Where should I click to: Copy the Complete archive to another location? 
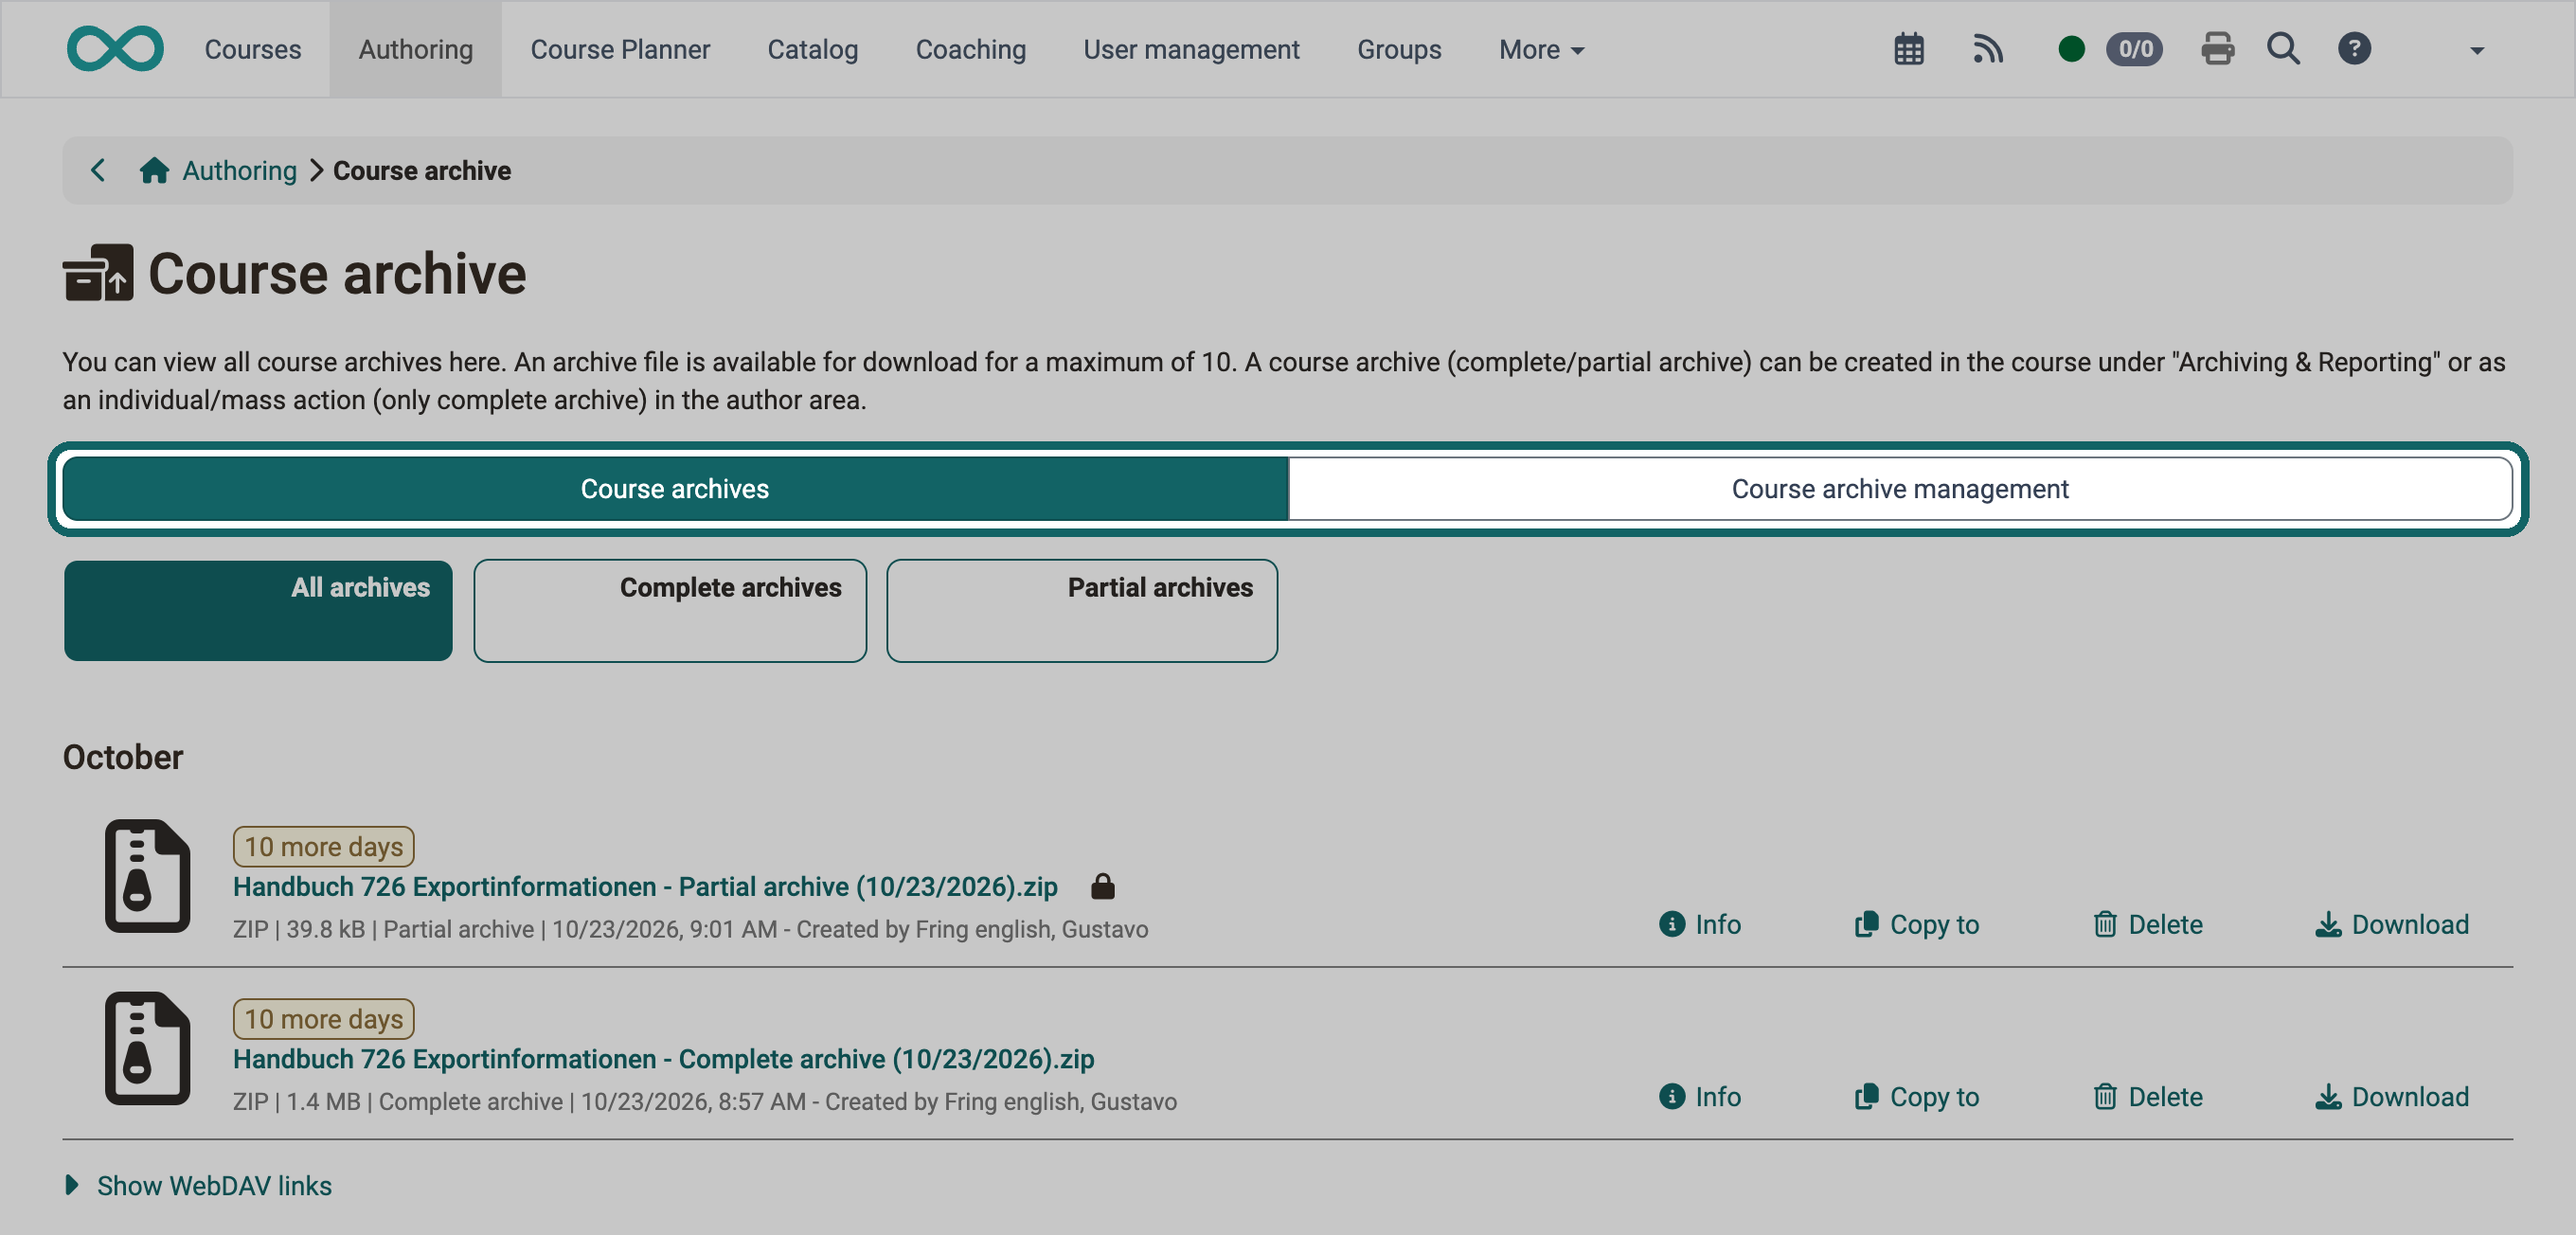pos(1916,1097)
